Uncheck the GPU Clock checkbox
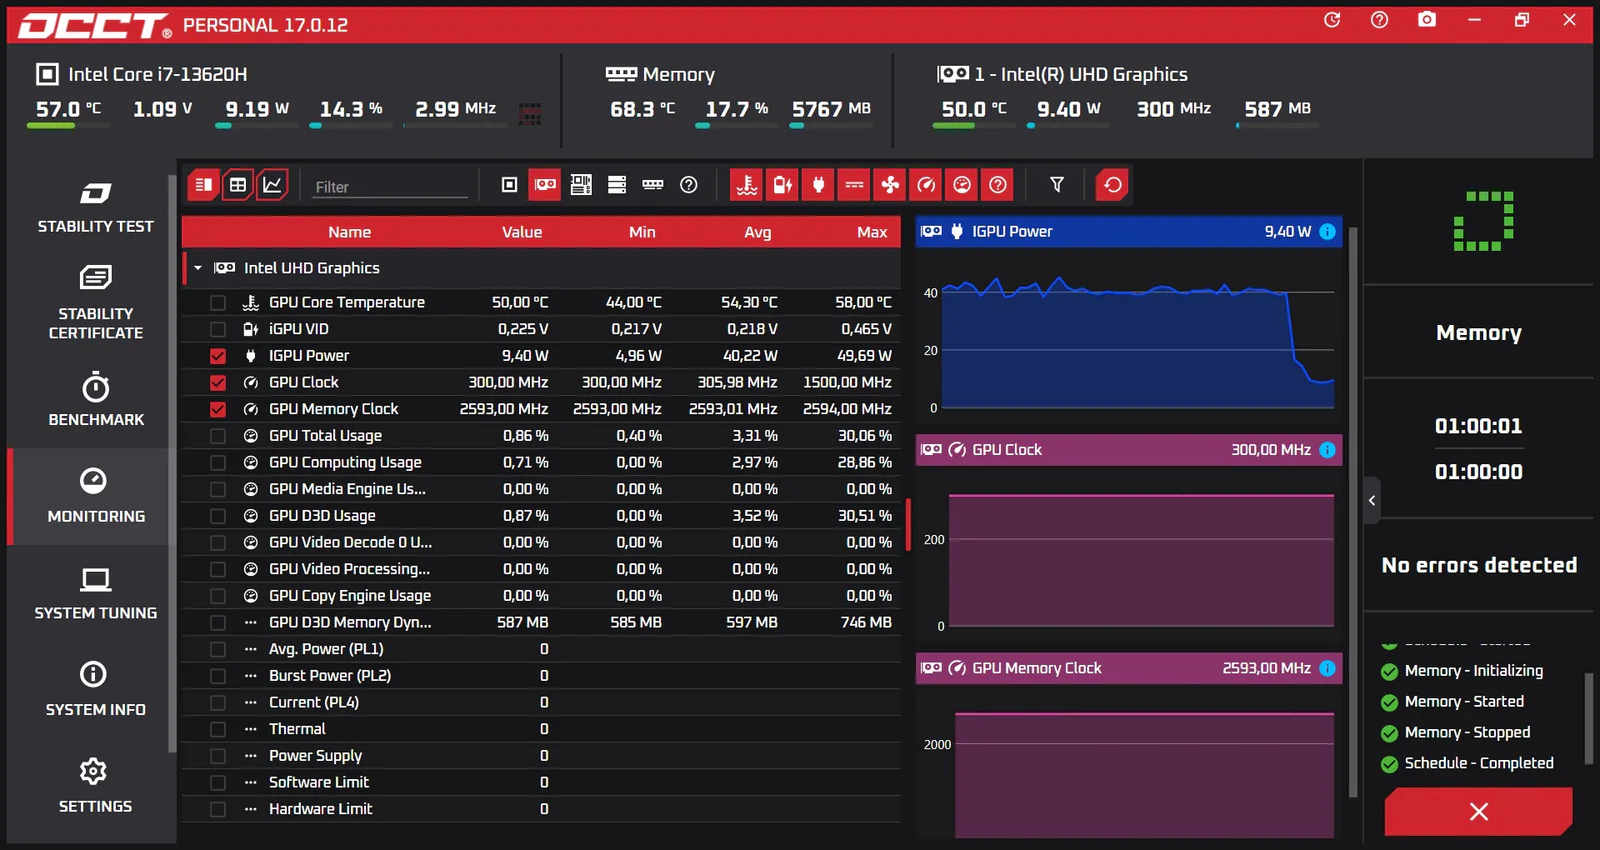The width and height of the screenshot is (1600, 850). [x=217, y=382]
